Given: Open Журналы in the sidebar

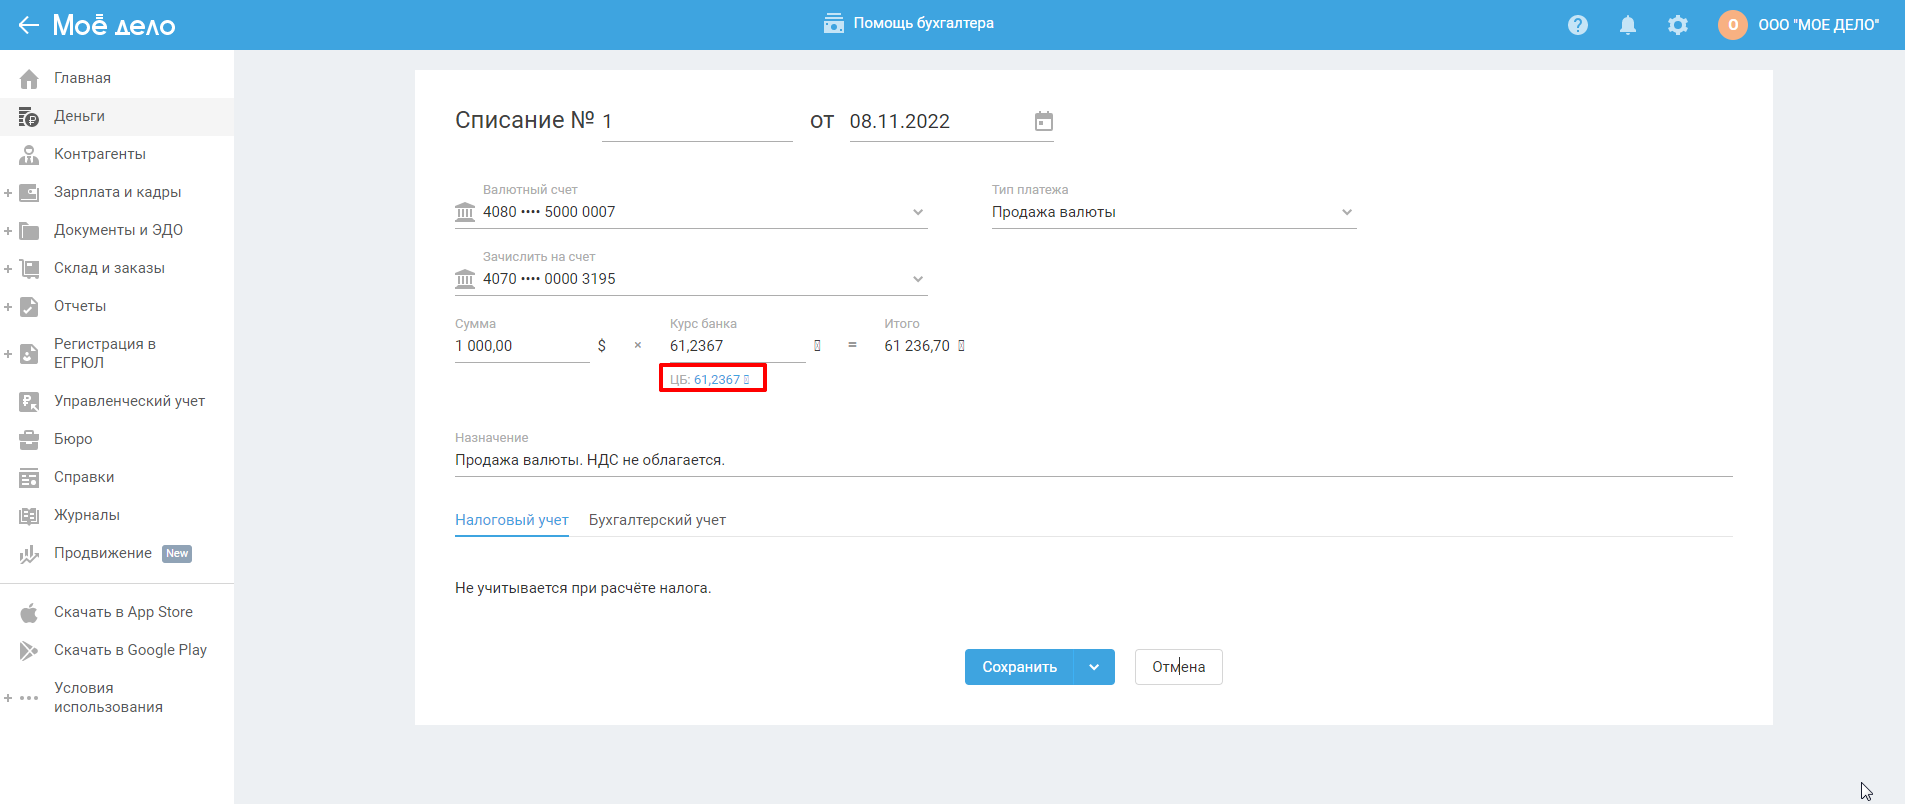Looking at the screenshot, I should (x=117, y=515).
